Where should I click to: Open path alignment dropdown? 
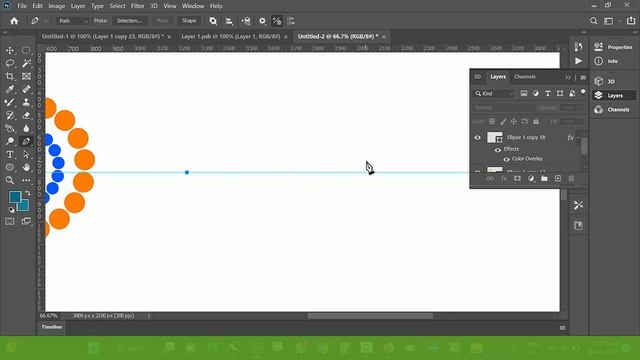pyautogui.click(x=229, y=21)
